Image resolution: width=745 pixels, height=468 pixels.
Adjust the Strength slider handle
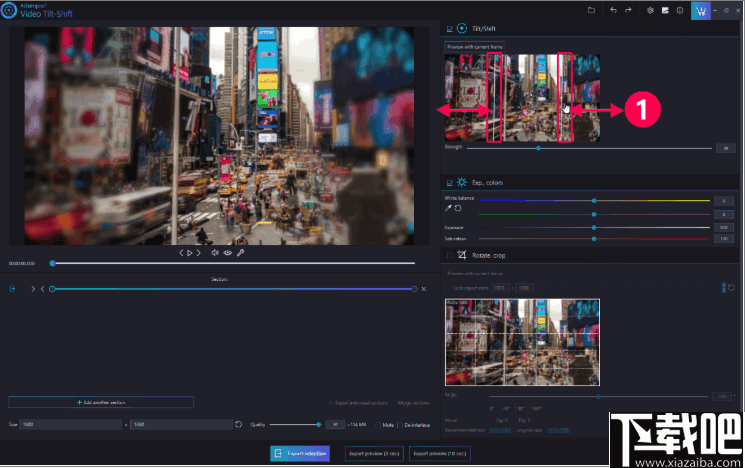coord(538,148)
